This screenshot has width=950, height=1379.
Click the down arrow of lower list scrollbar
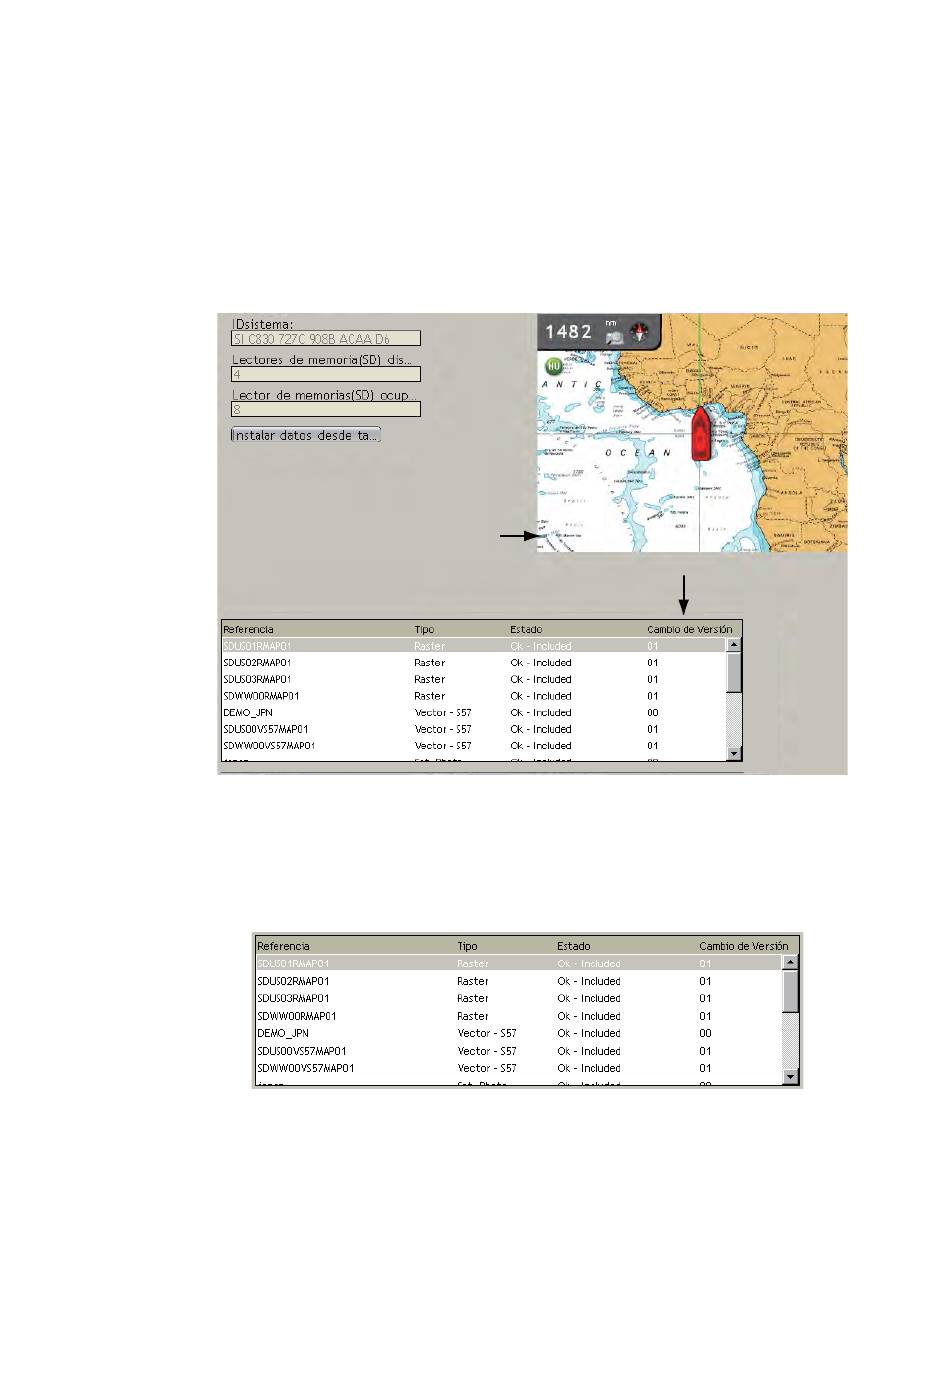click(790, 1077)
